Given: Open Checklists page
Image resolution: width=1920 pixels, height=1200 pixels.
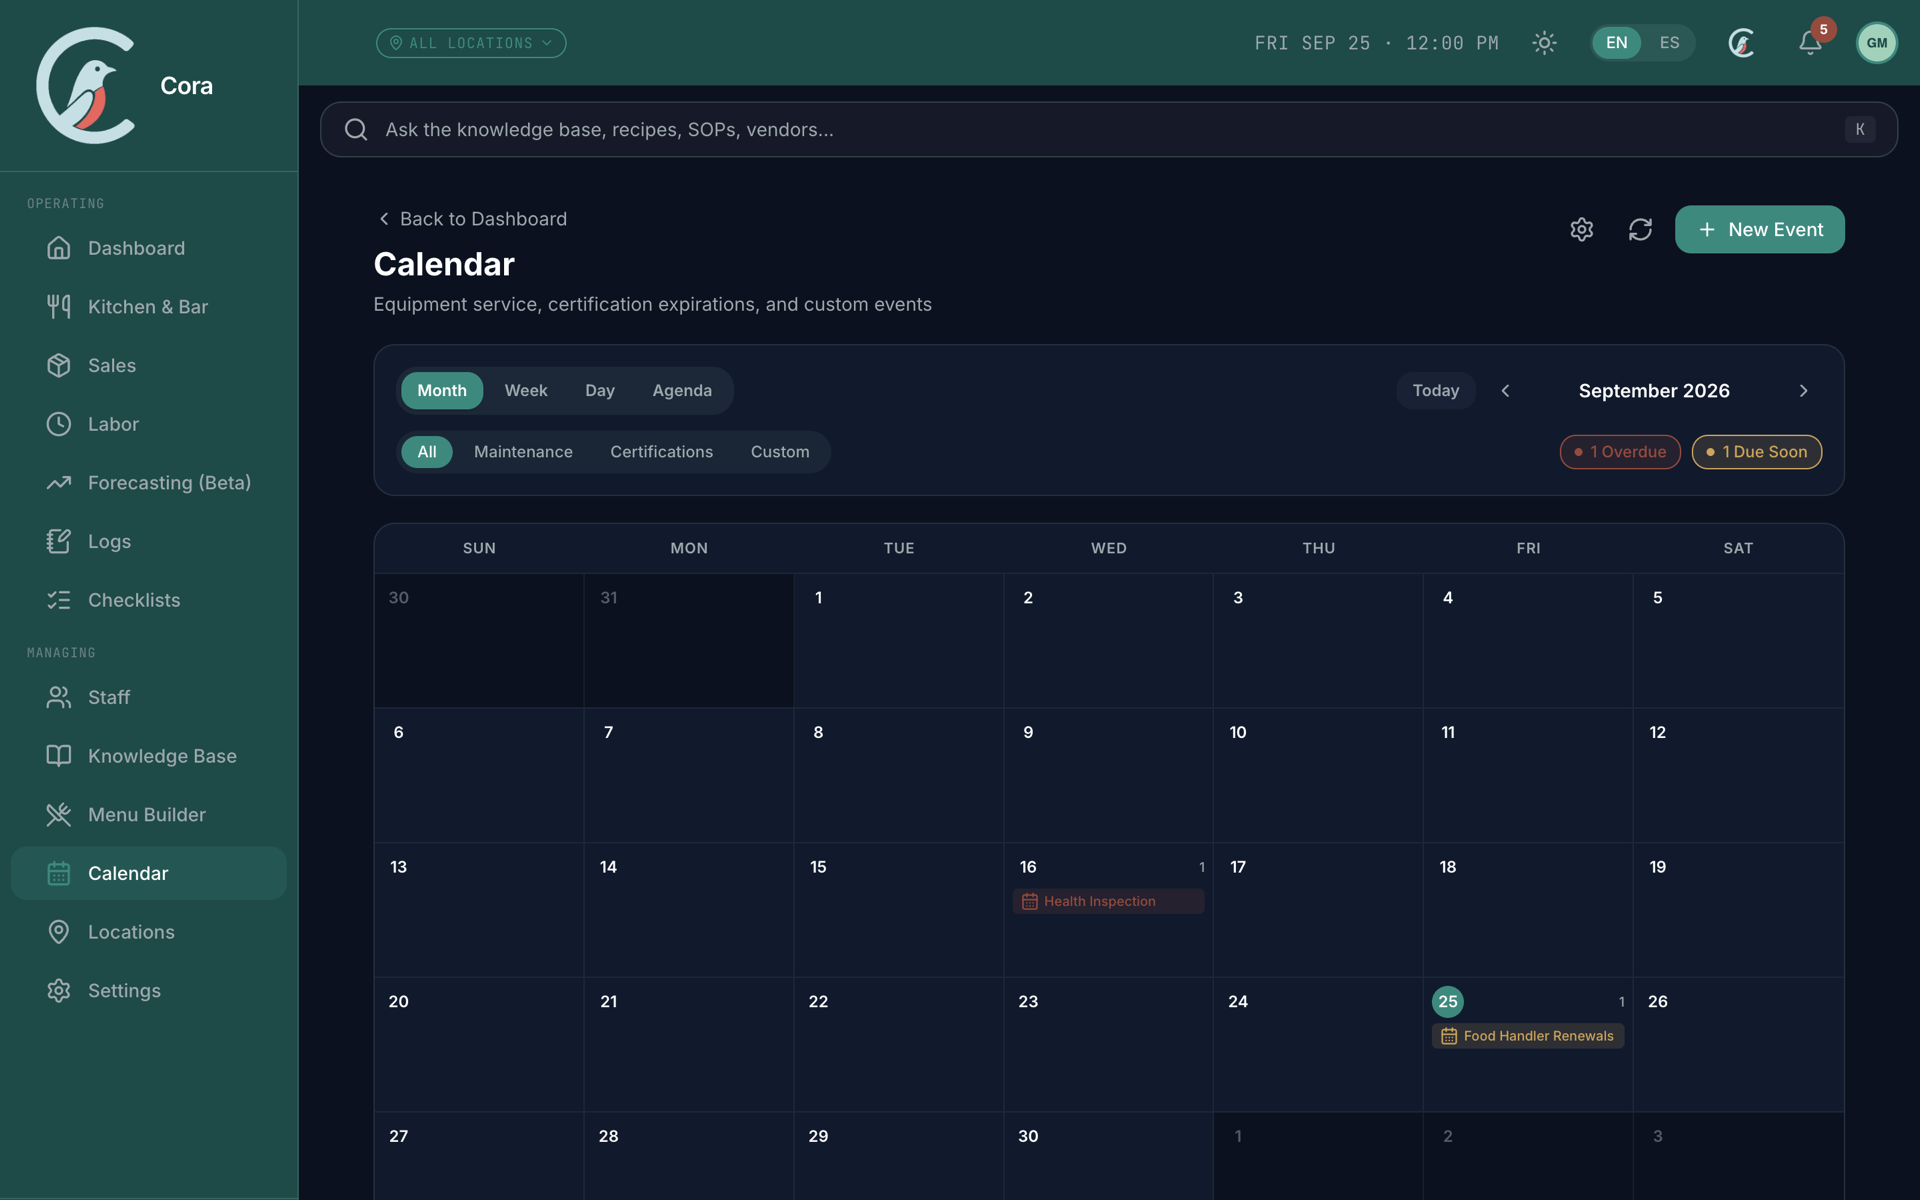Looking at the screenshot, I should coord(149,600).
